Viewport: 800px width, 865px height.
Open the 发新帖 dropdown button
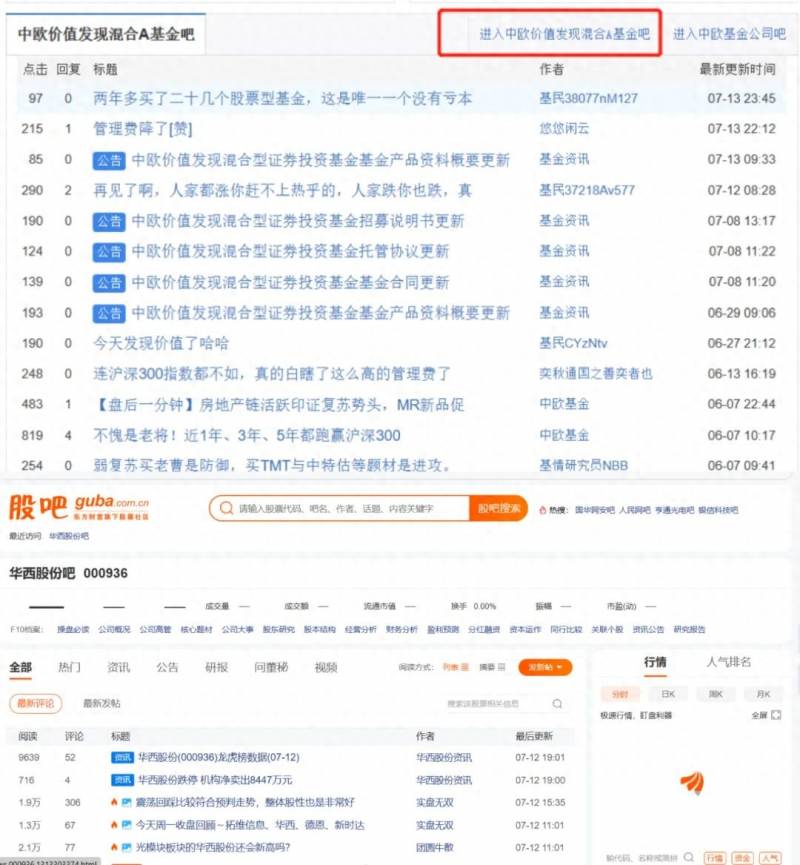(x=545, y=667)
